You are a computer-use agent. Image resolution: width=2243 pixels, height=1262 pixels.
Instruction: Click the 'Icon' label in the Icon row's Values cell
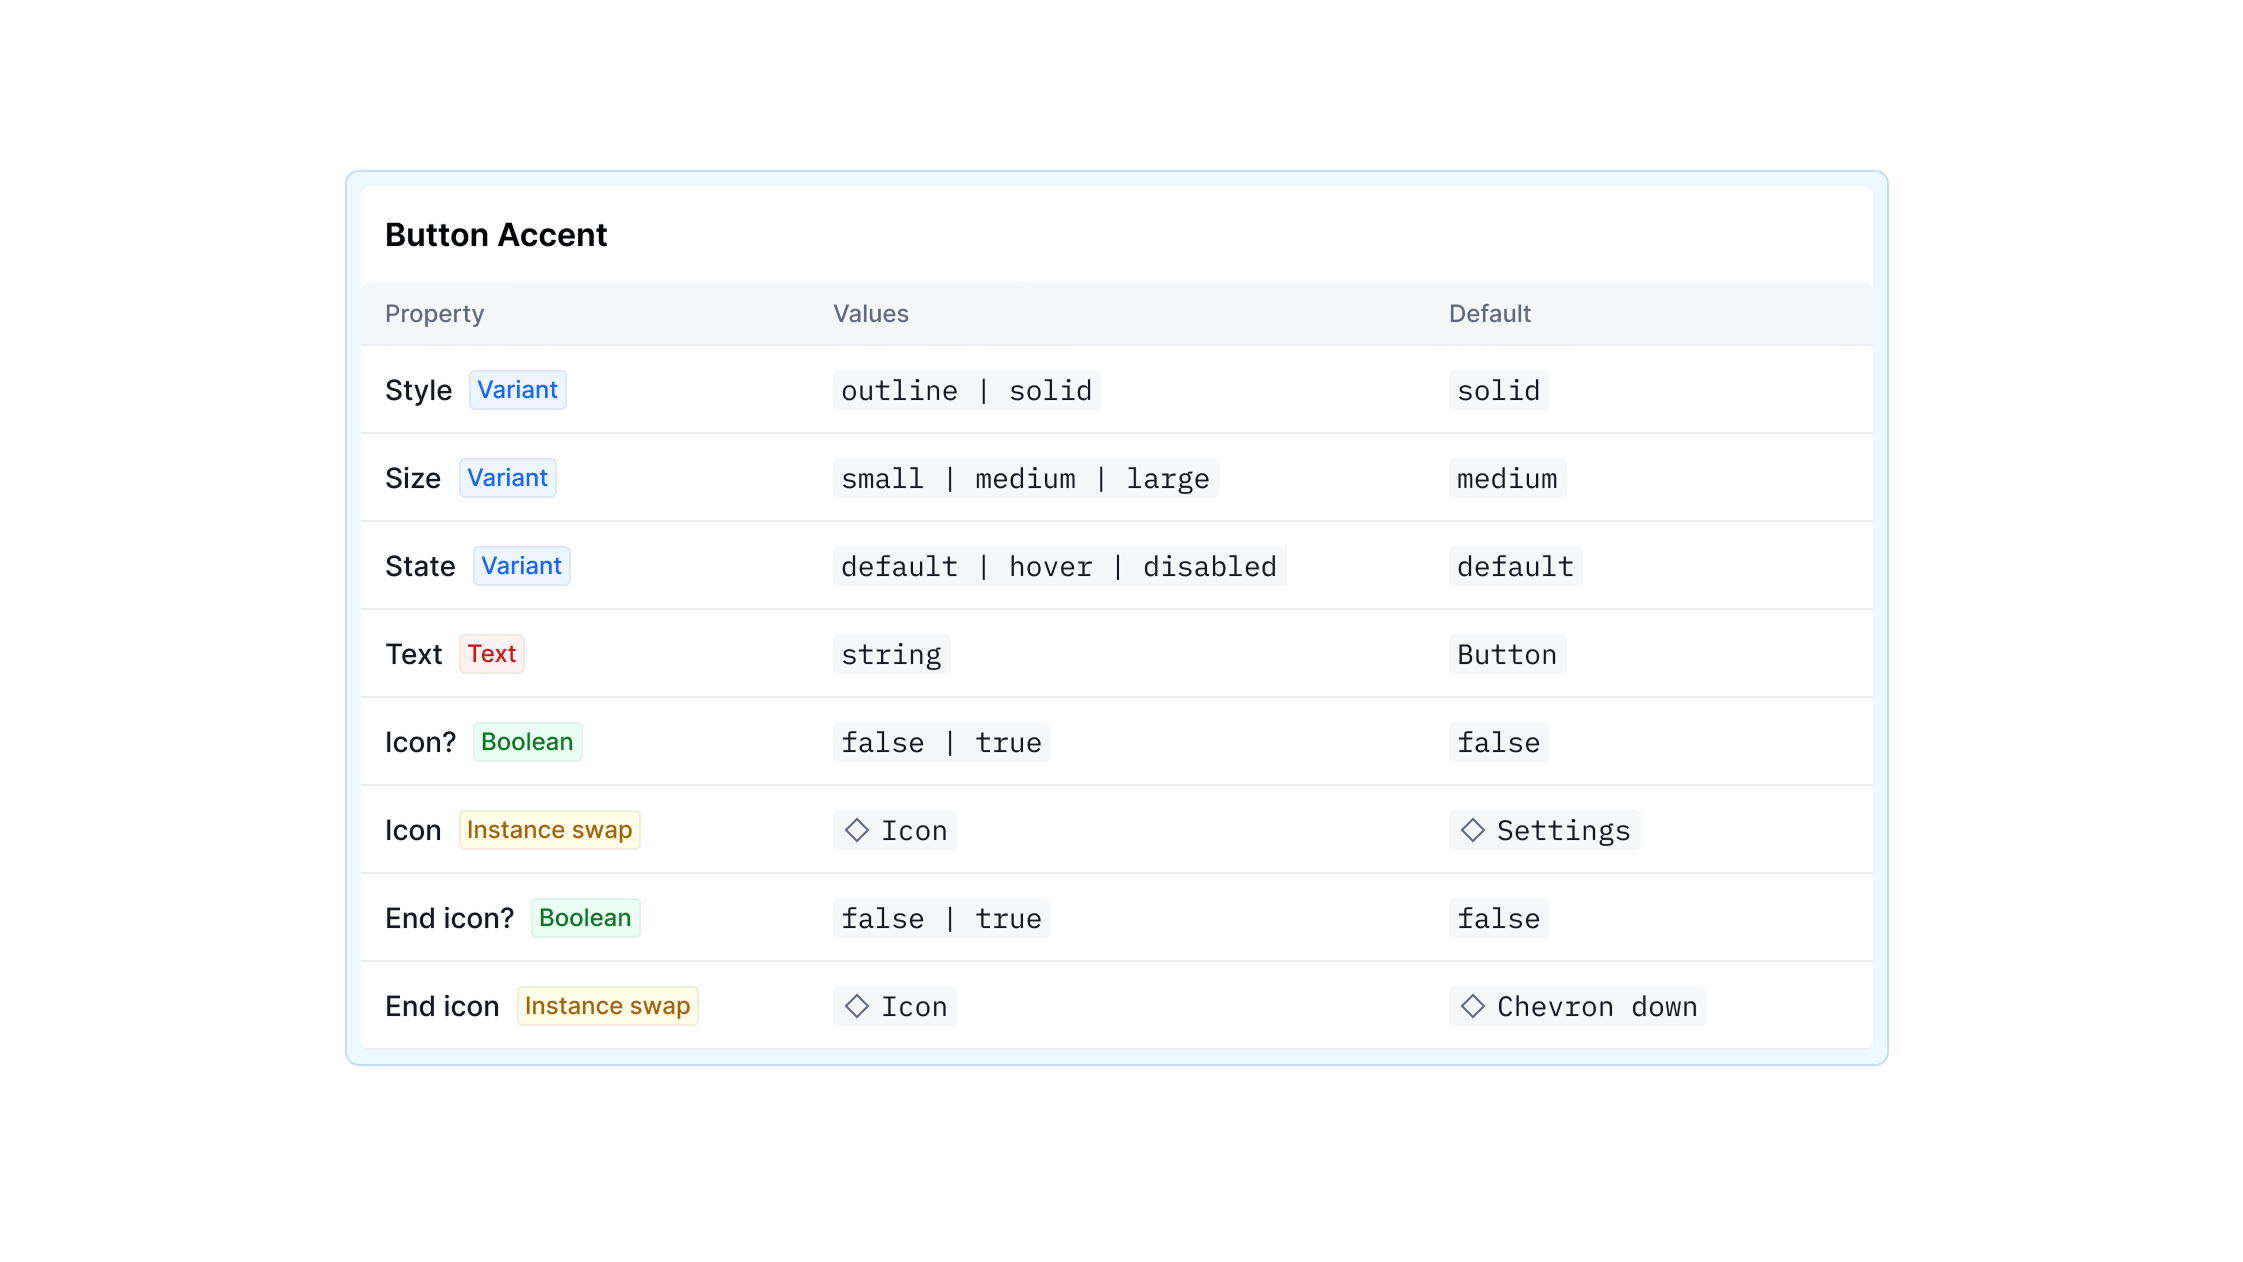pyautogui.click(x=914, y=831)
